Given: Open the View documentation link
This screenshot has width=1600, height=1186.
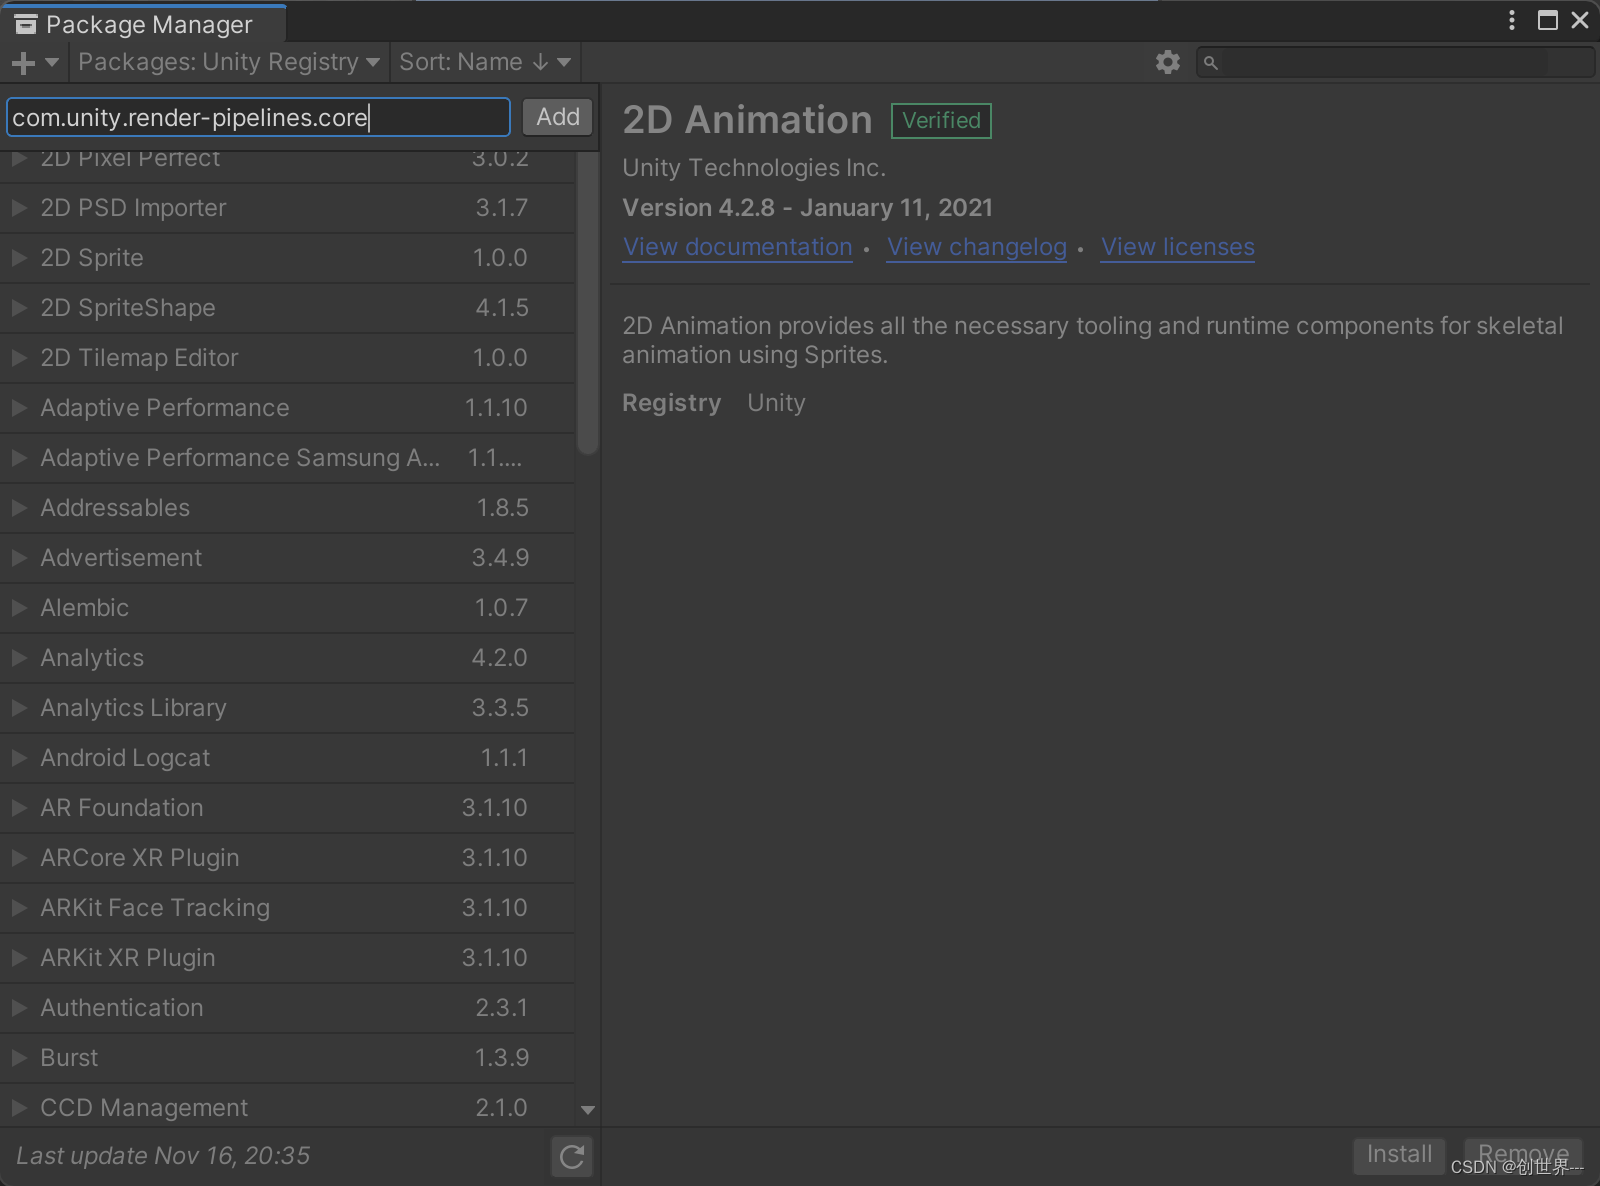Looking at the screenshot, I should coord(737,247).
